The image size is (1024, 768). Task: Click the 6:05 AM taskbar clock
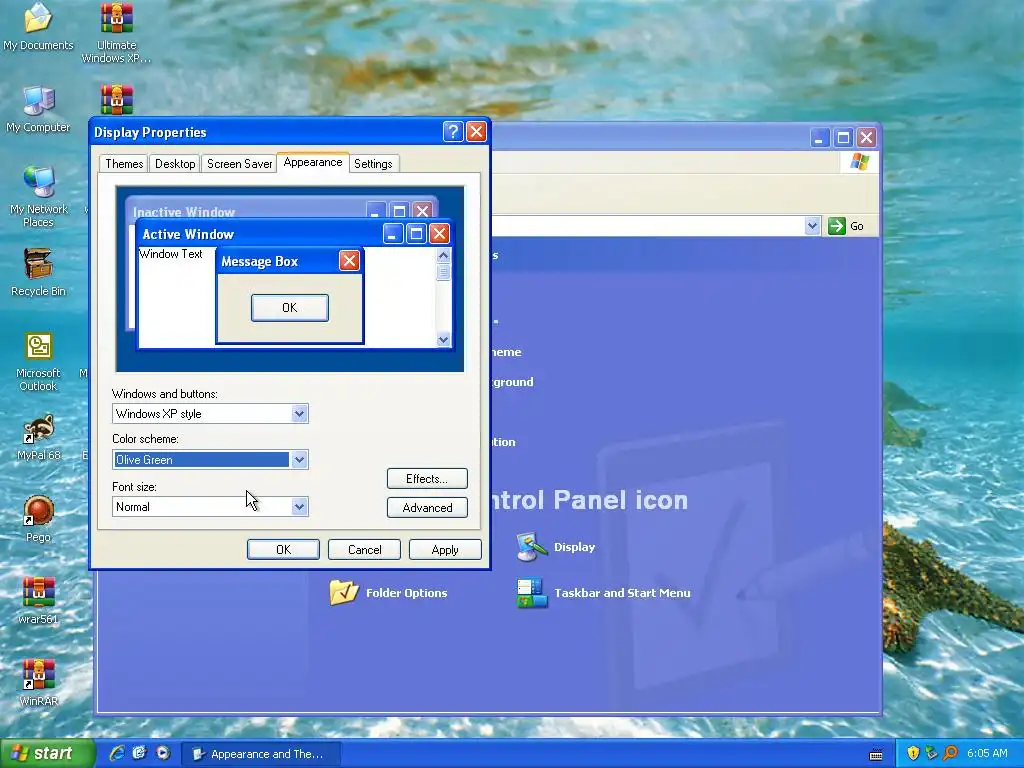[x=987, y=754]
